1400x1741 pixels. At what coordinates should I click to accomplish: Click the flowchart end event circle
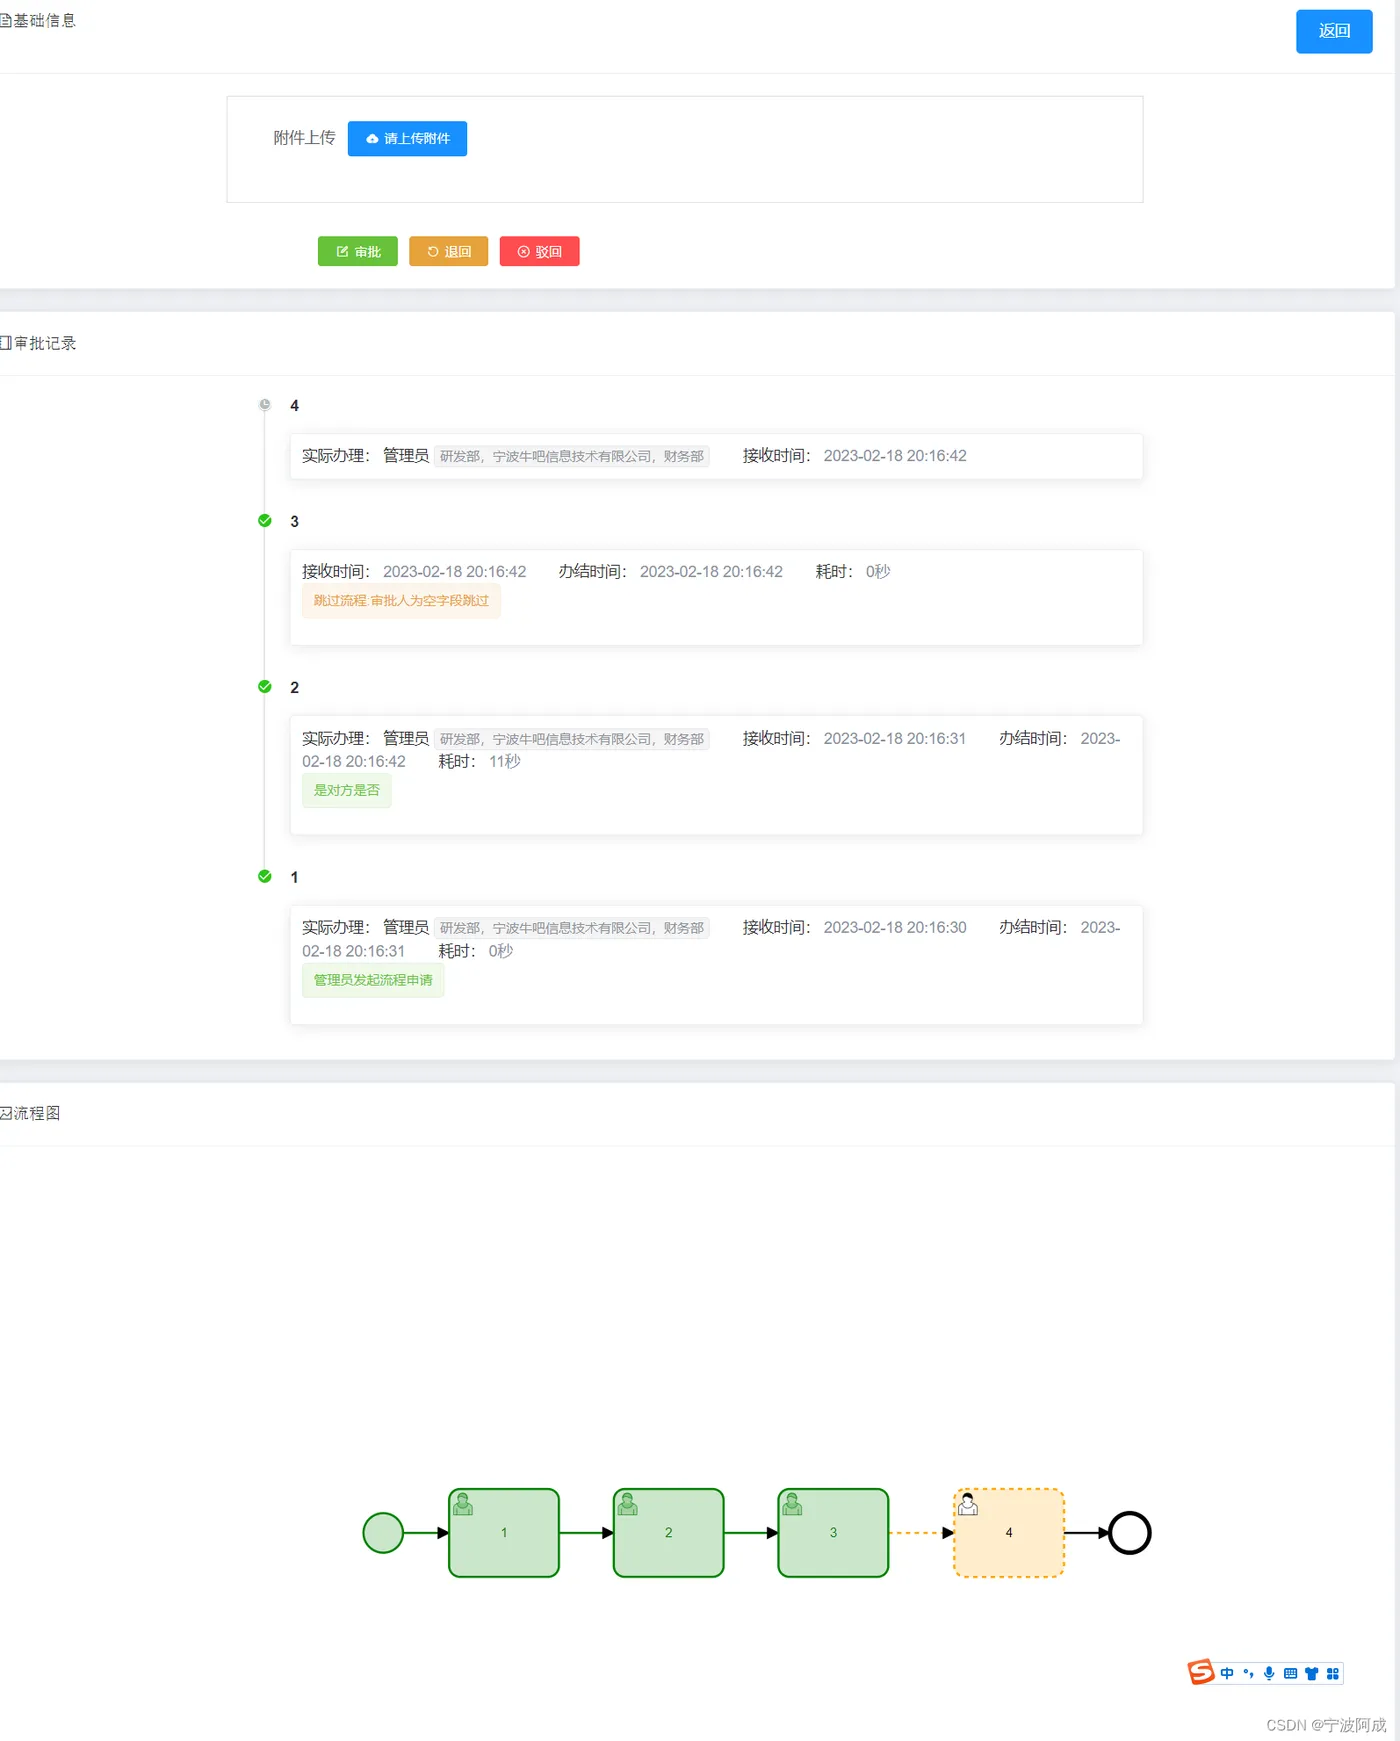click(1130, 1533)
